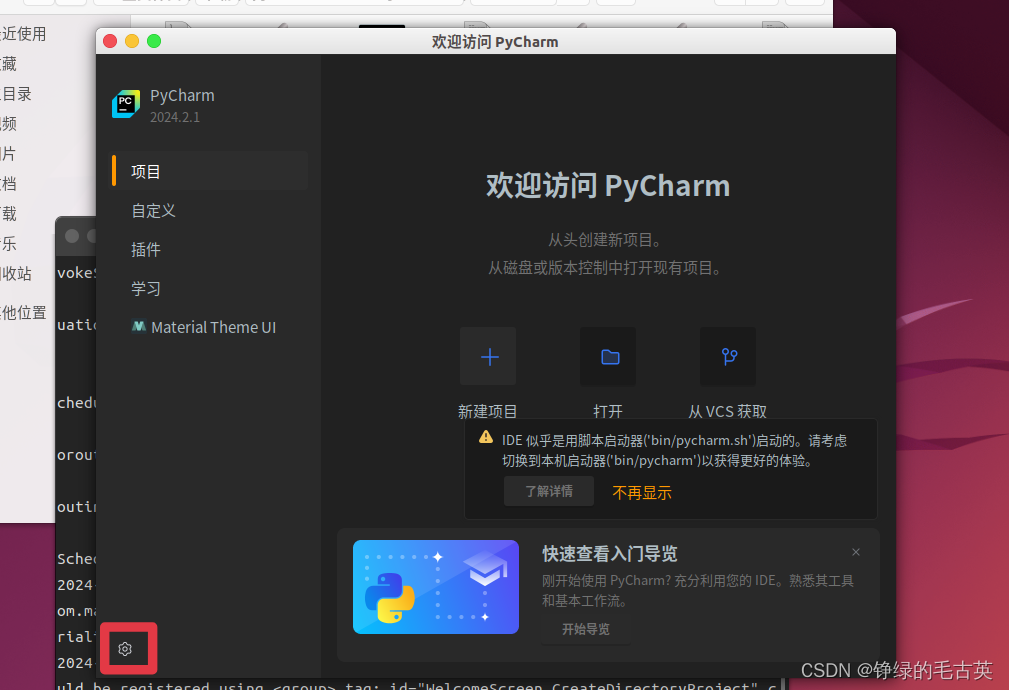This screenshot has width=1009, height=690.
Task: Select the 项目 tab in sidebar
Action: (x=210, y=171)
